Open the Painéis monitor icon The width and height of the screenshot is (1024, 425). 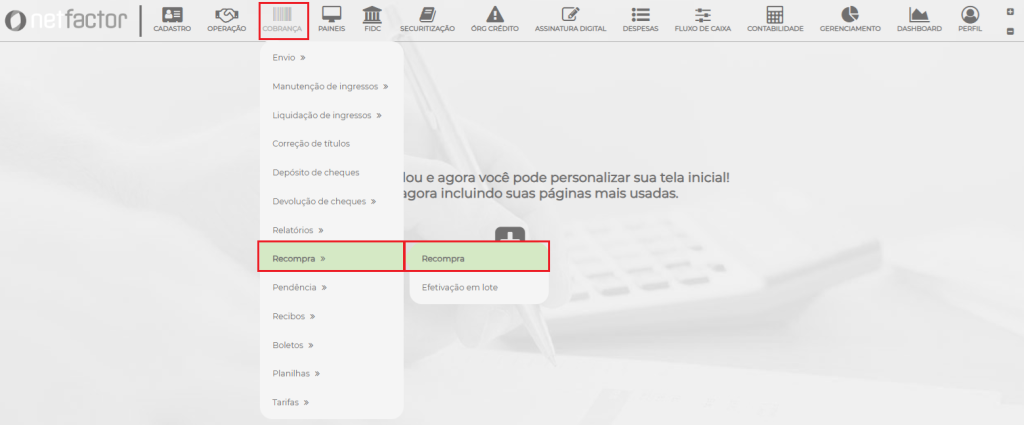[332, 14]
